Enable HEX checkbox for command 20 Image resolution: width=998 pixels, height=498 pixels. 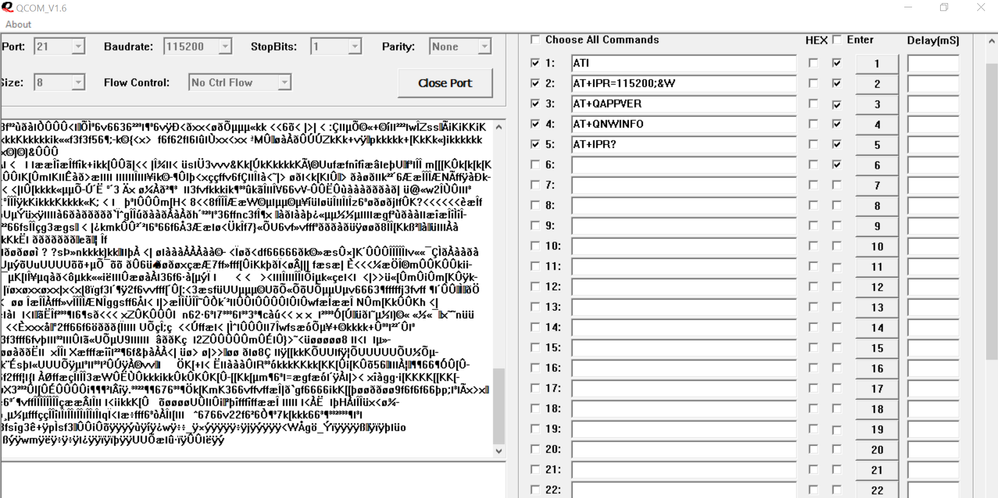click(813, 449)
